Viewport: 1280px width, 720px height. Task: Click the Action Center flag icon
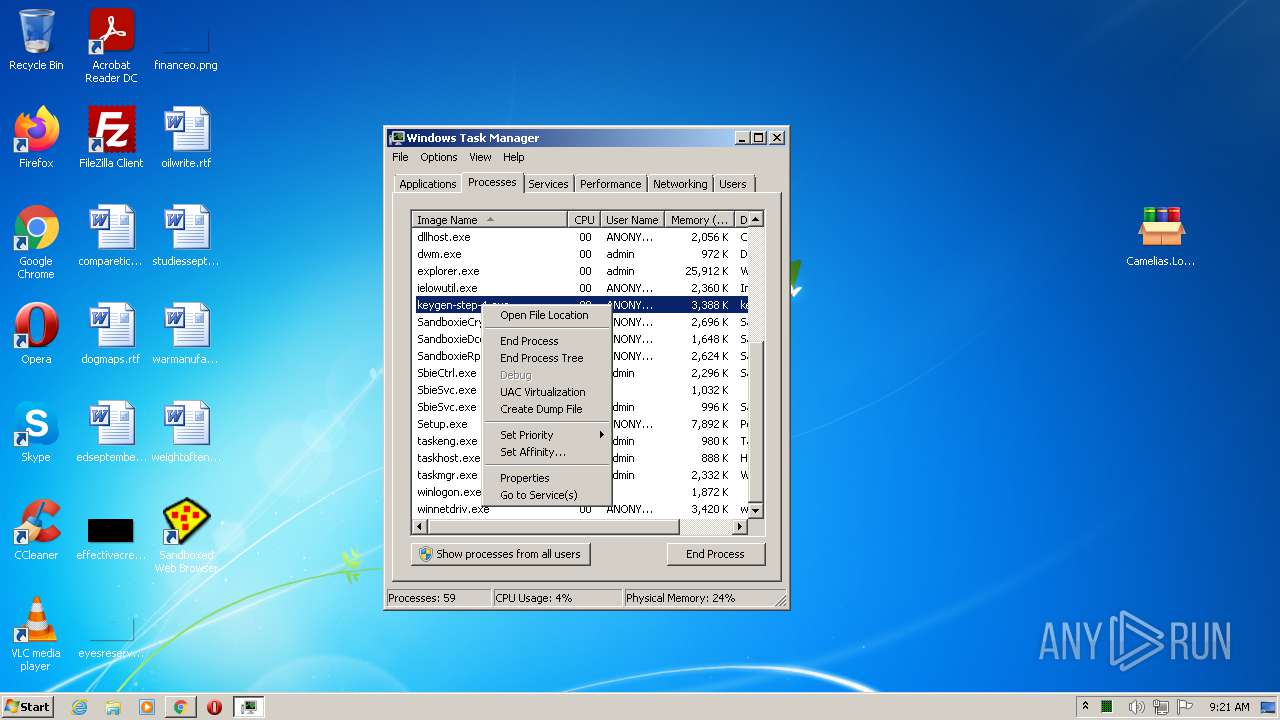(1185, 707)
